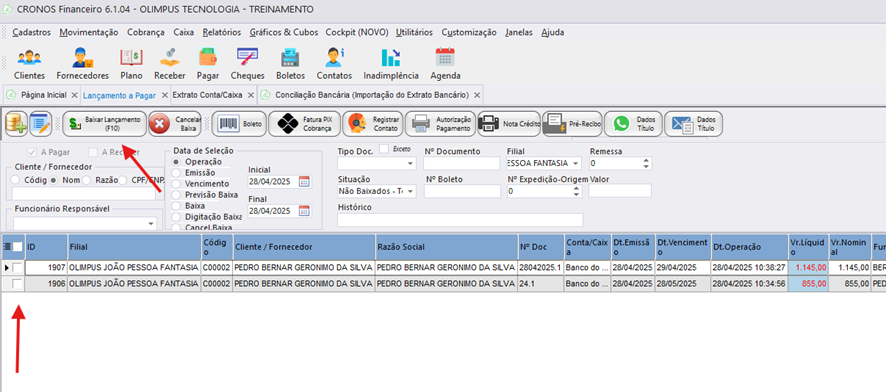Viewport: 886px width, 392px height.
Task: Click the Histórico input field
Action: coord(460,220)
